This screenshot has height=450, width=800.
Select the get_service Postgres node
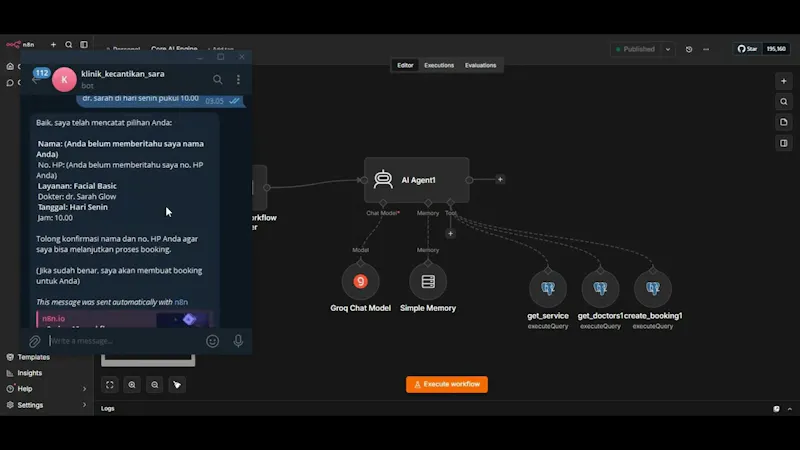click(x=548, y=289)
